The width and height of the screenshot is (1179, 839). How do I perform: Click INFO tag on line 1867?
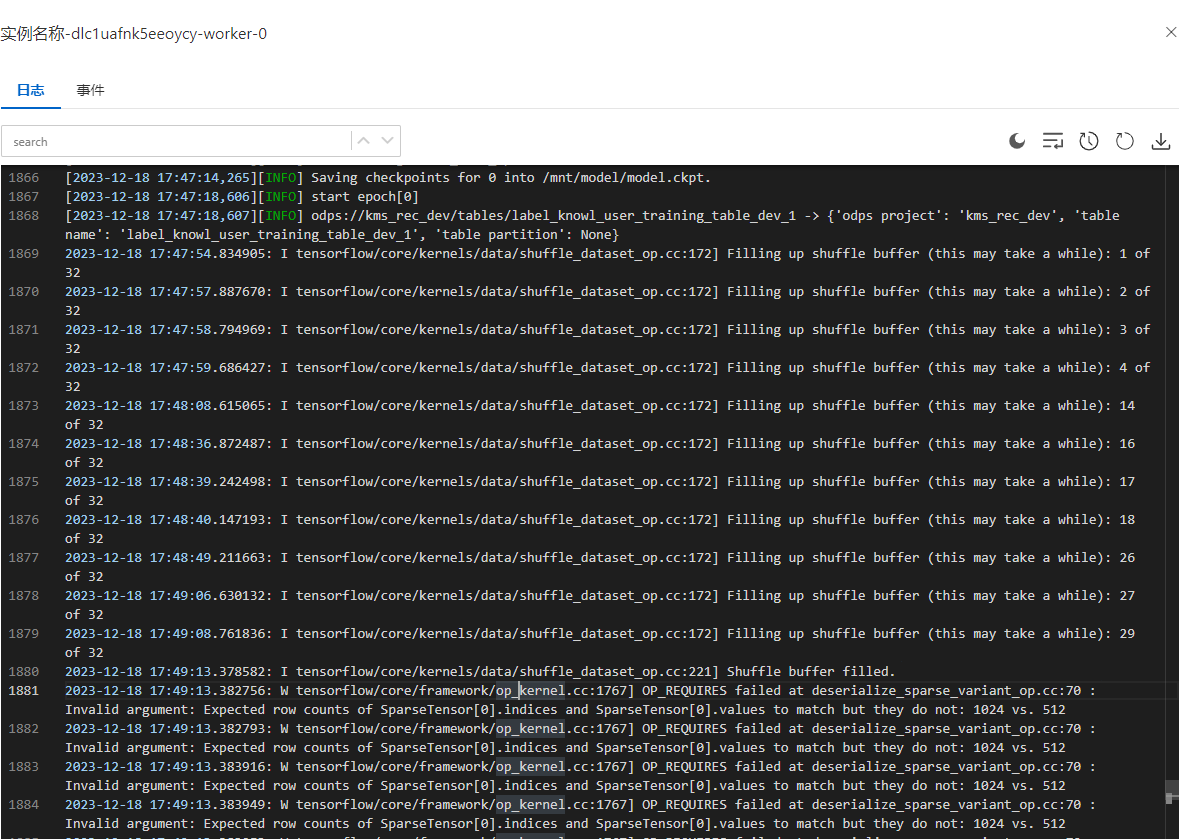point(280,196)
